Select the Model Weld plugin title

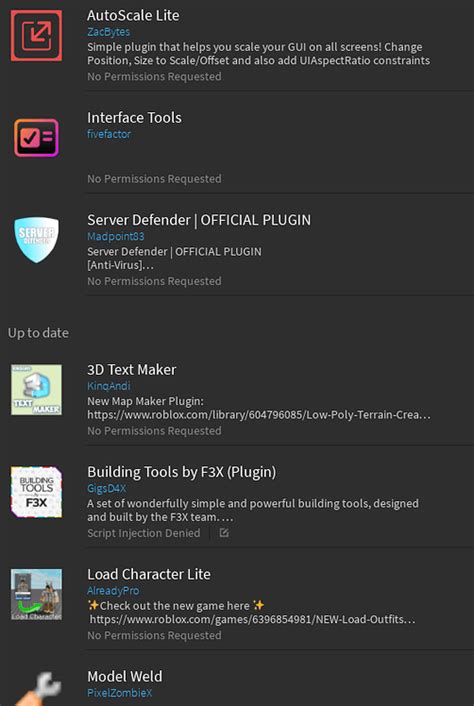click(125, 676)
